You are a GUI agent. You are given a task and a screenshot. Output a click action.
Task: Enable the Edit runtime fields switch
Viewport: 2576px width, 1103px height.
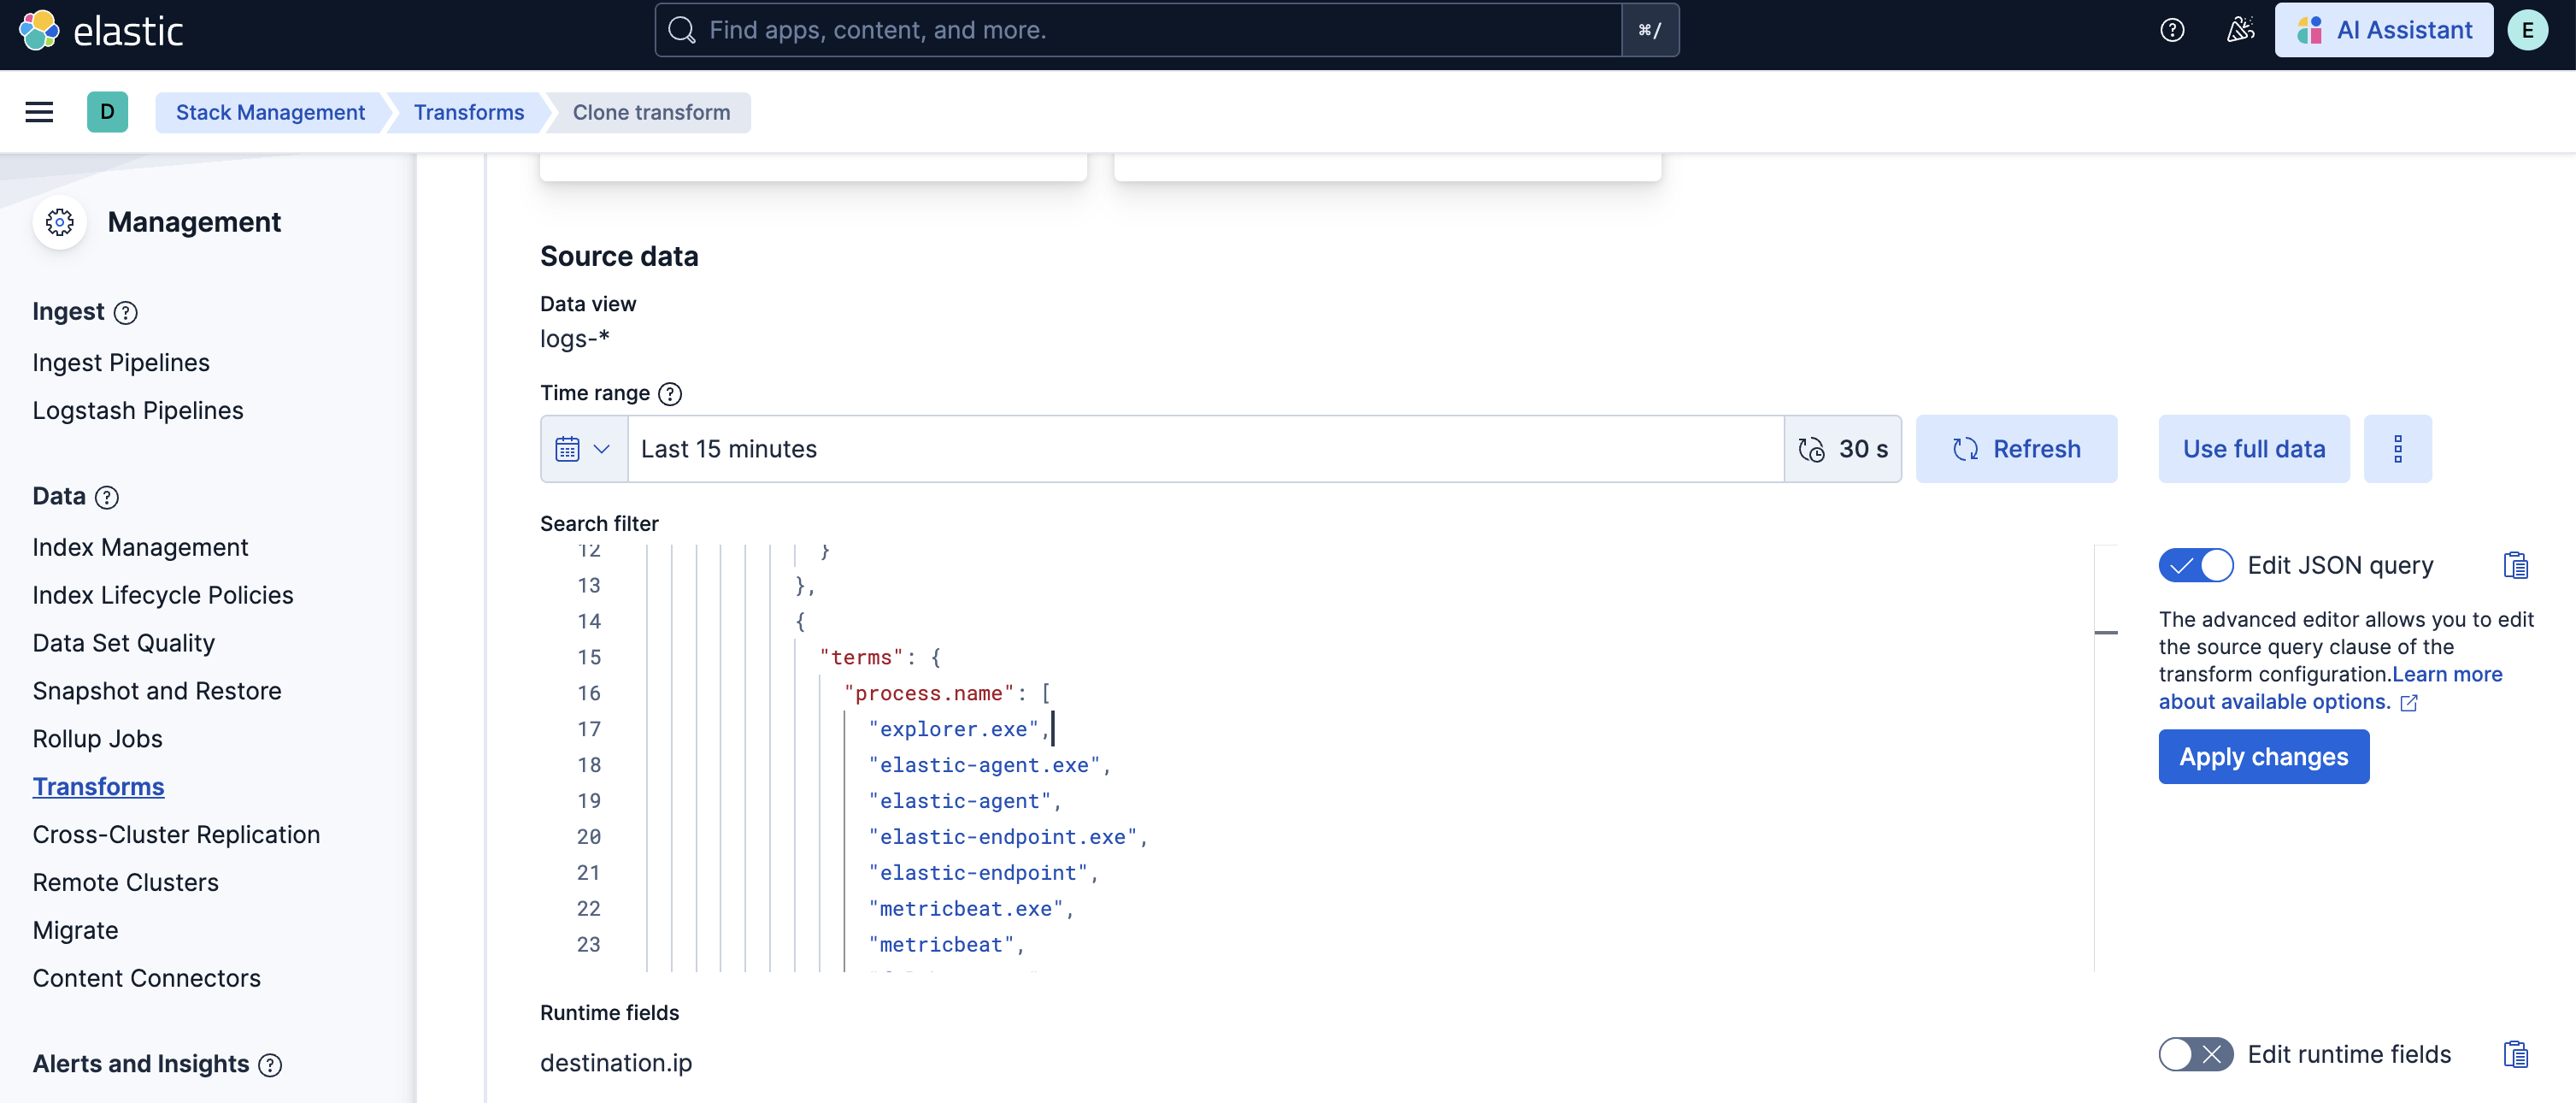[2195, 1054]
